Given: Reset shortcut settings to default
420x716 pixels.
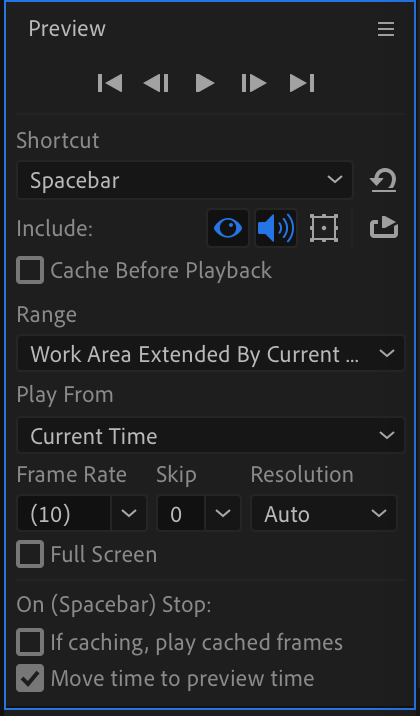Looking at the screenshot, I should coord(383,180).
